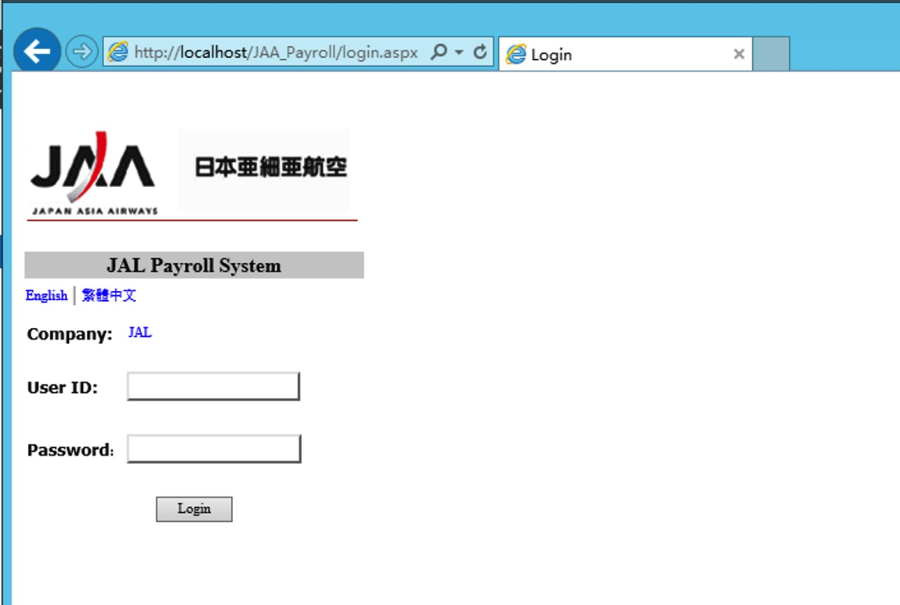Click the browser Forward arrow button
This screenshot has width=900, height=605.
pyautogui.click(x=81, y=52)
